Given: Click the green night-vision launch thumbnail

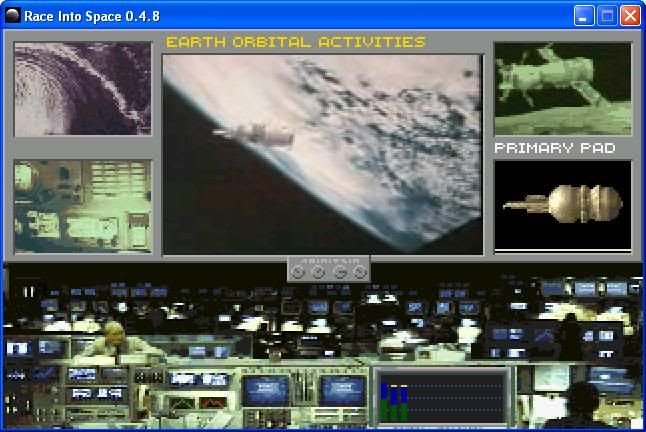Looking at the screenshot, I should 563,89.
